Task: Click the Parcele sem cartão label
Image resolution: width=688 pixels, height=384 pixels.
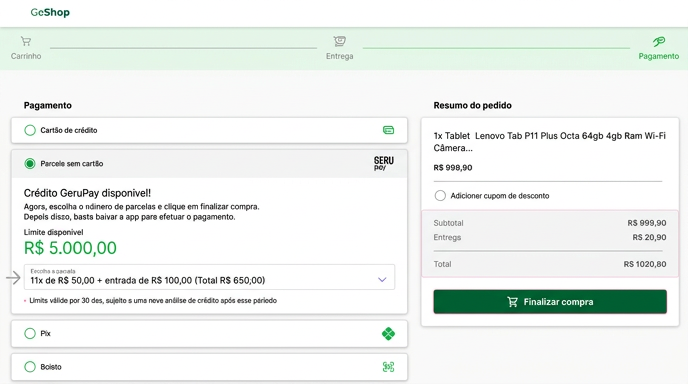Action: coord(72,164)
